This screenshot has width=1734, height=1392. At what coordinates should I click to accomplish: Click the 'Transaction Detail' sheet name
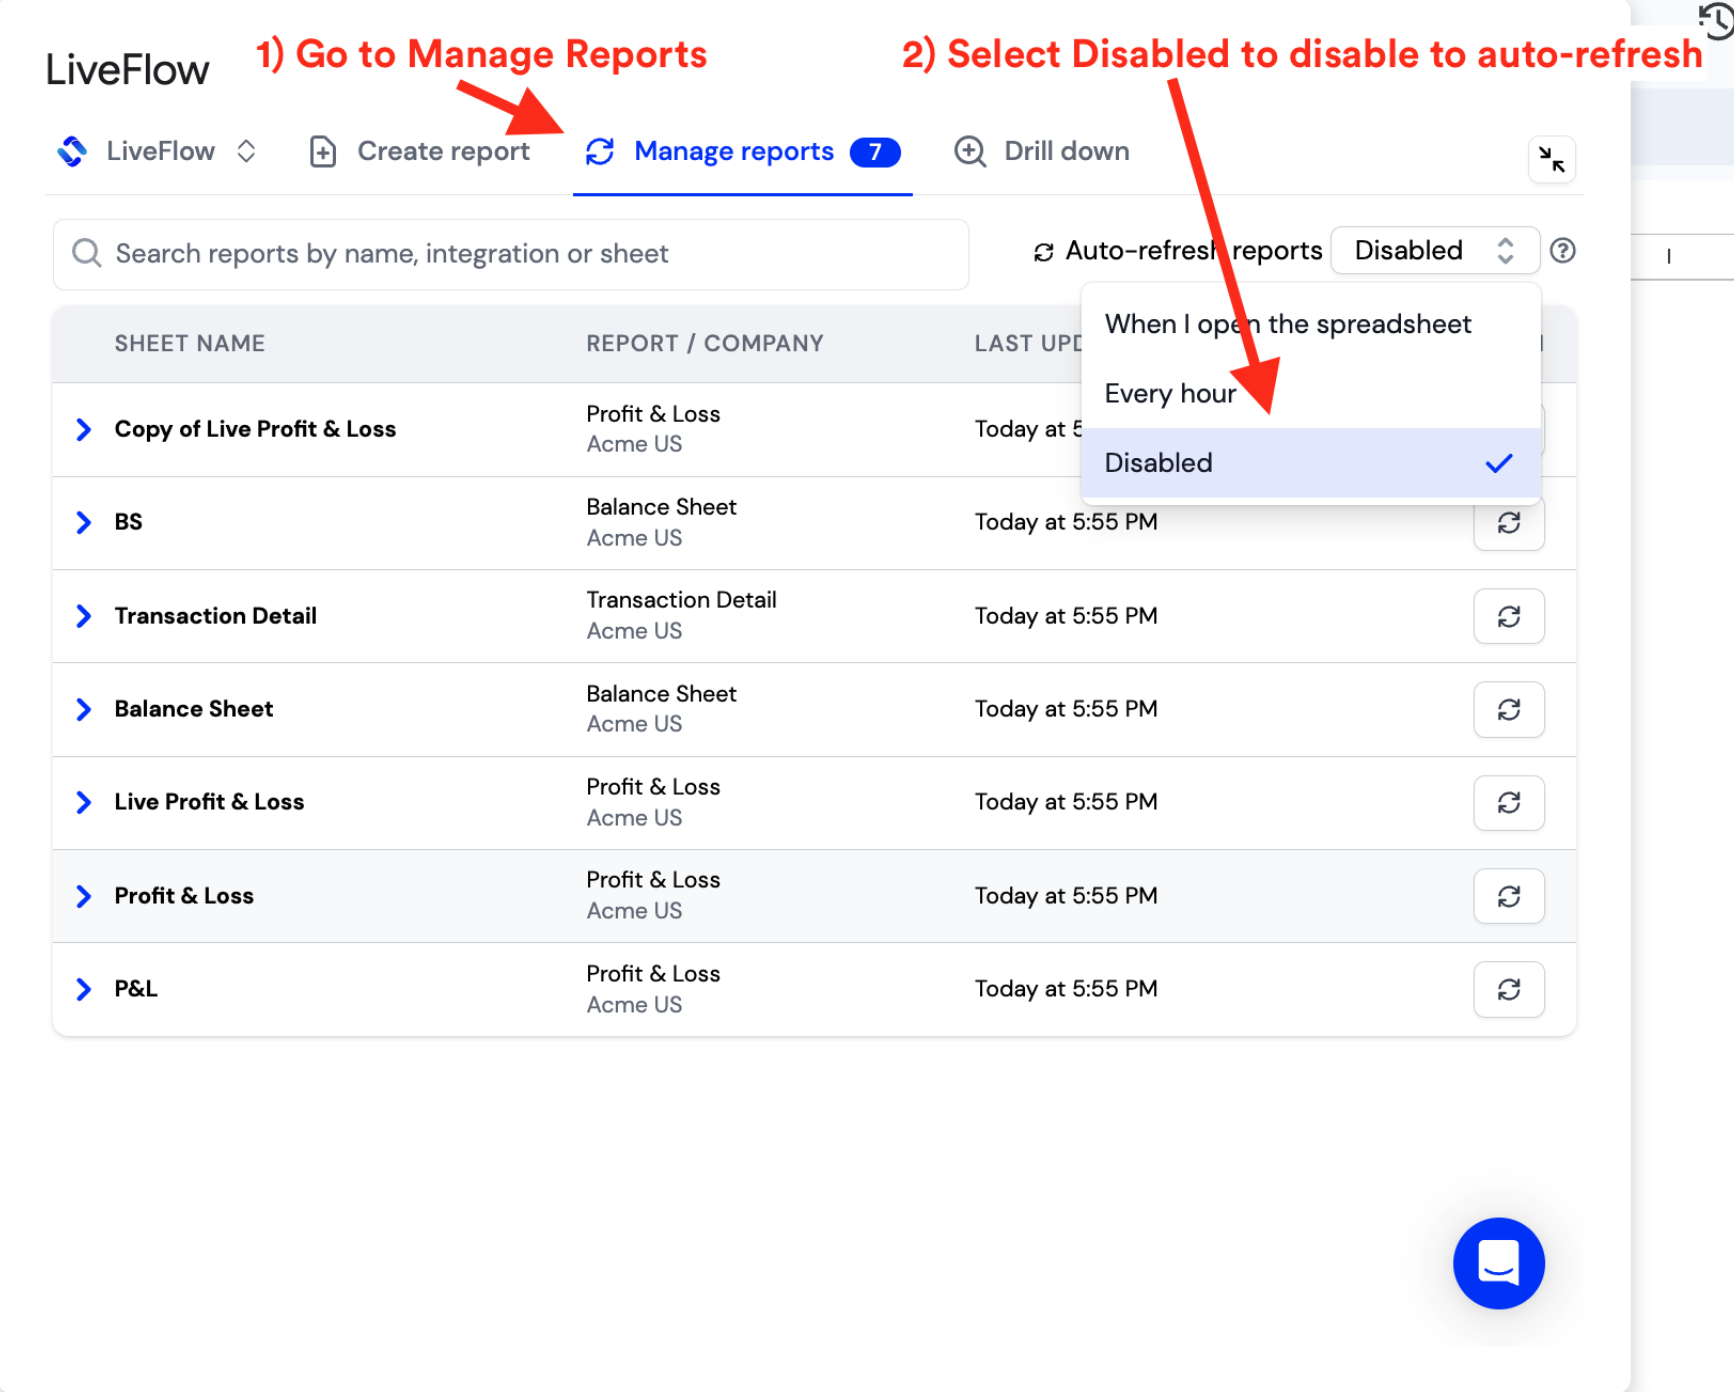point(215,616)
